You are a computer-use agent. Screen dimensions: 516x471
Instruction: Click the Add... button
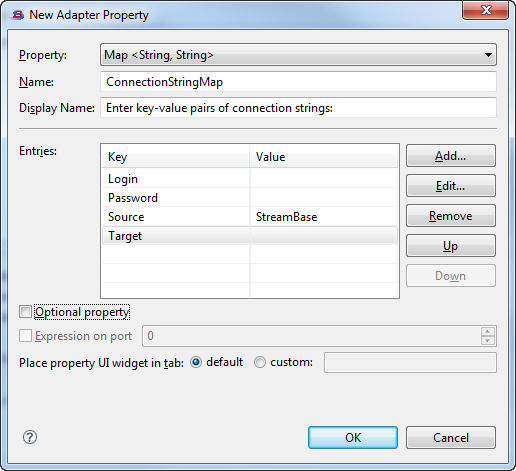(x=451, y=156)
